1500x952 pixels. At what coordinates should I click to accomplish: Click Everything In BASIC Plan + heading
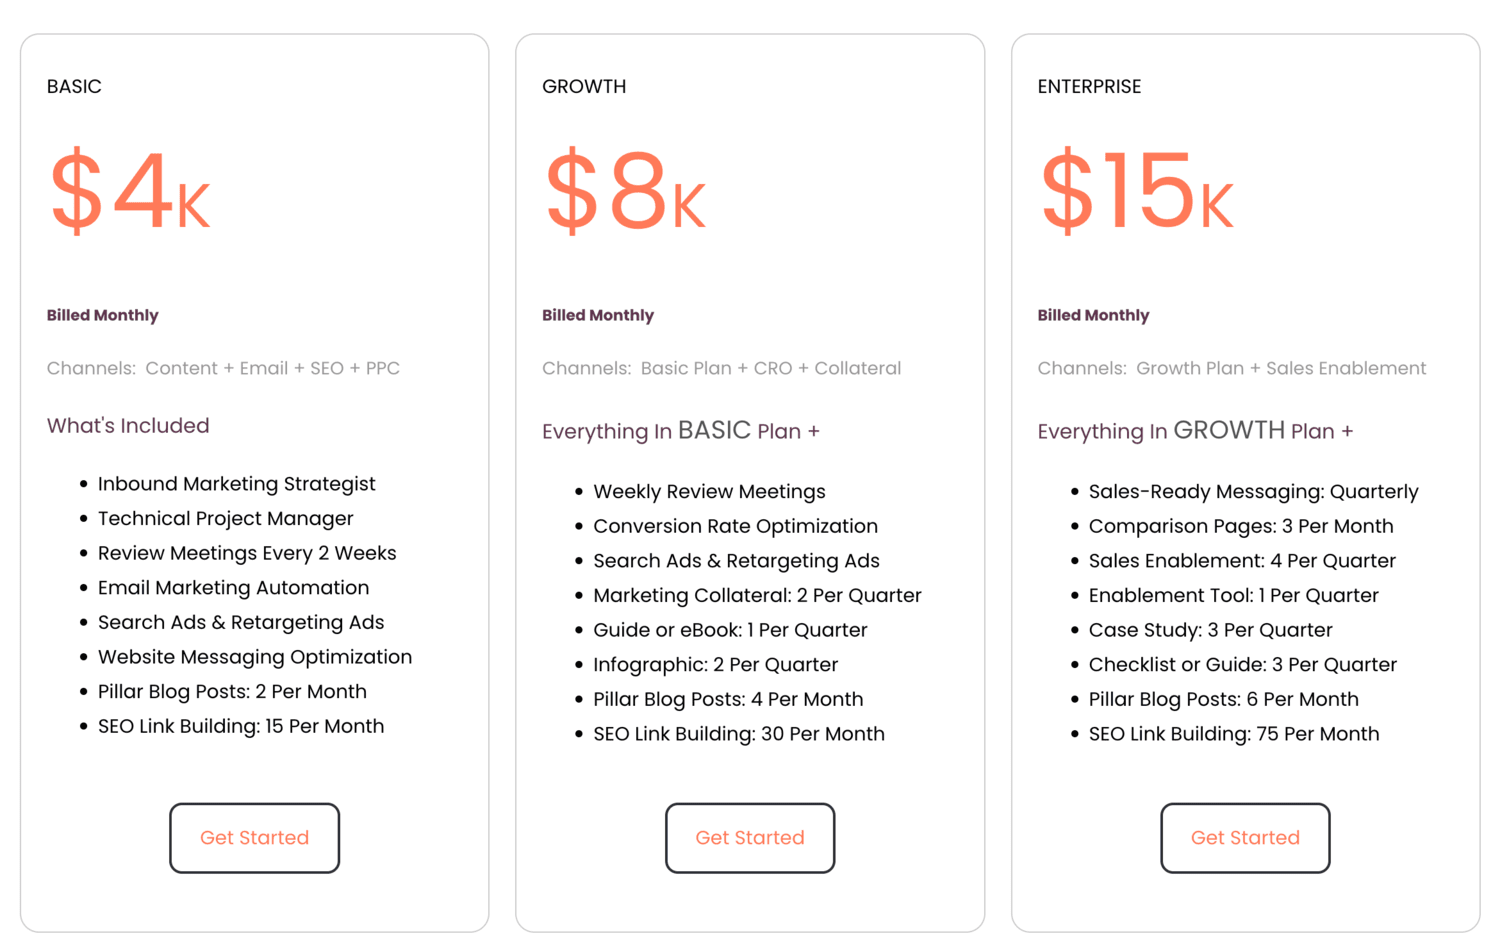click(x=680, y=430)
